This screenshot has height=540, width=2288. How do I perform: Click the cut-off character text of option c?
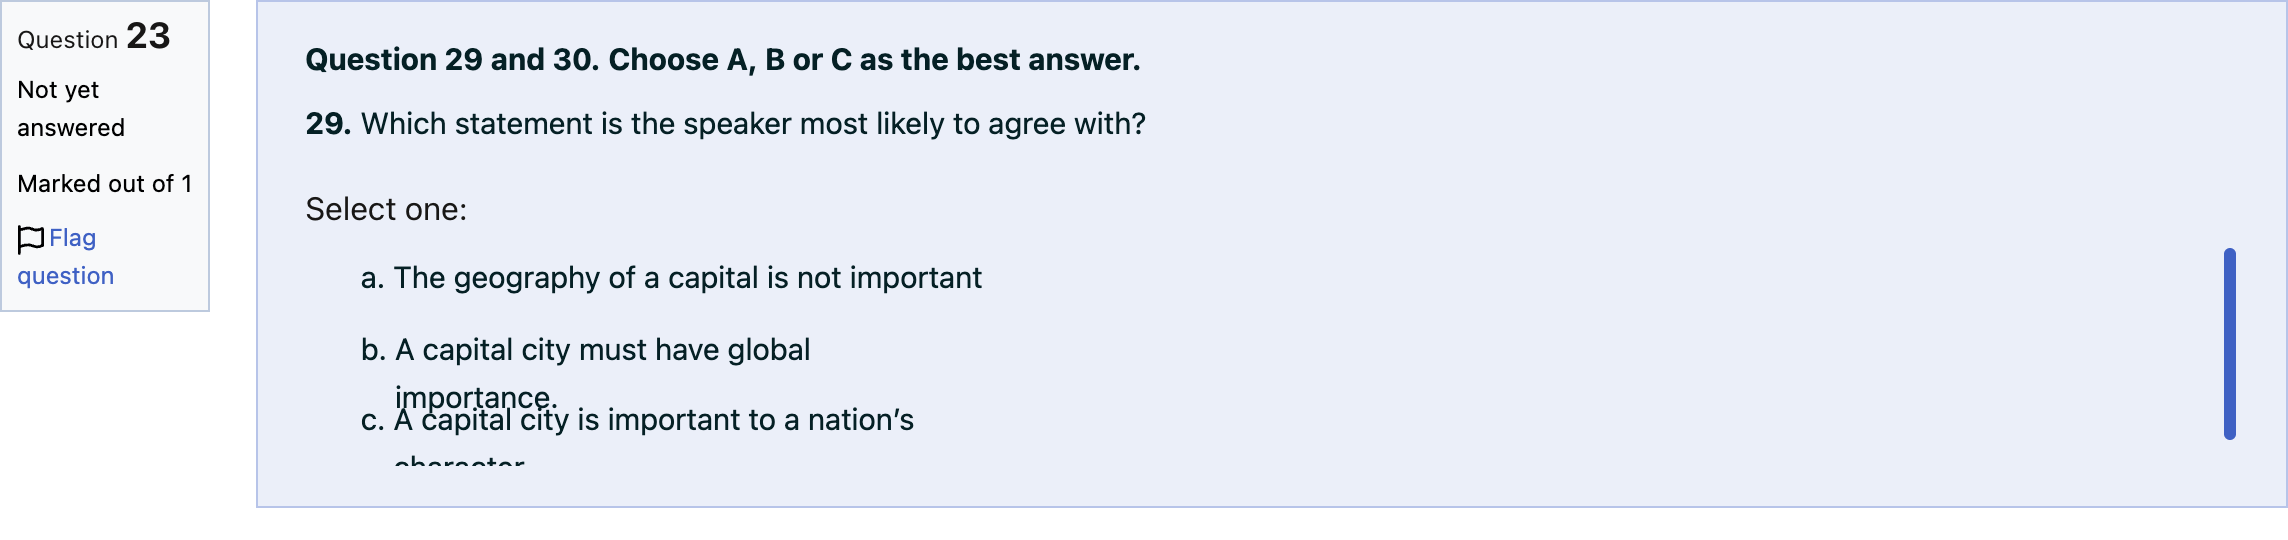point(460,461)
